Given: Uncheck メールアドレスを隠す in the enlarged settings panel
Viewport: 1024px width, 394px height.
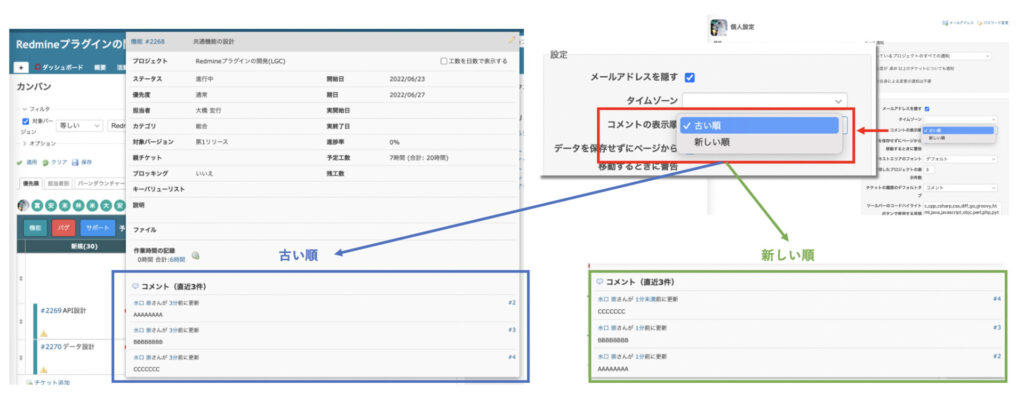Looking at the screenshot, I should pos(690,77).
